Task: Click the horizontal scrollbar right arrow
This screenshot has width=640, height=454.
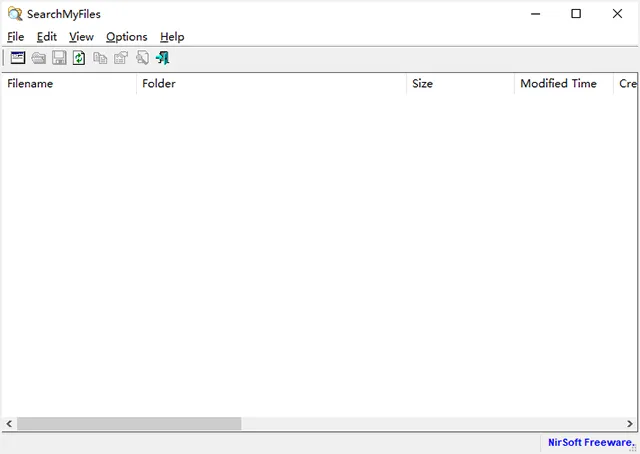Action: point(630,424)
